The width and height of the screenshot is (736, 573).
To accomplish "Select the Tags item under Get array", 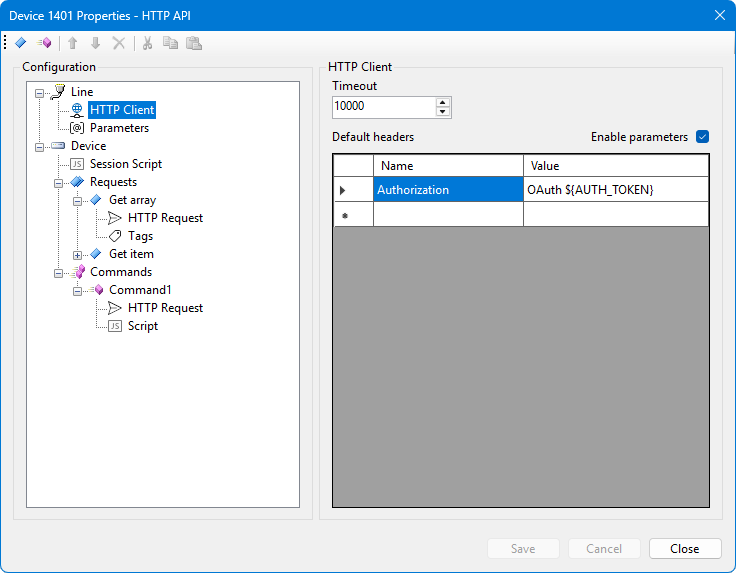I will coord(140,236).
